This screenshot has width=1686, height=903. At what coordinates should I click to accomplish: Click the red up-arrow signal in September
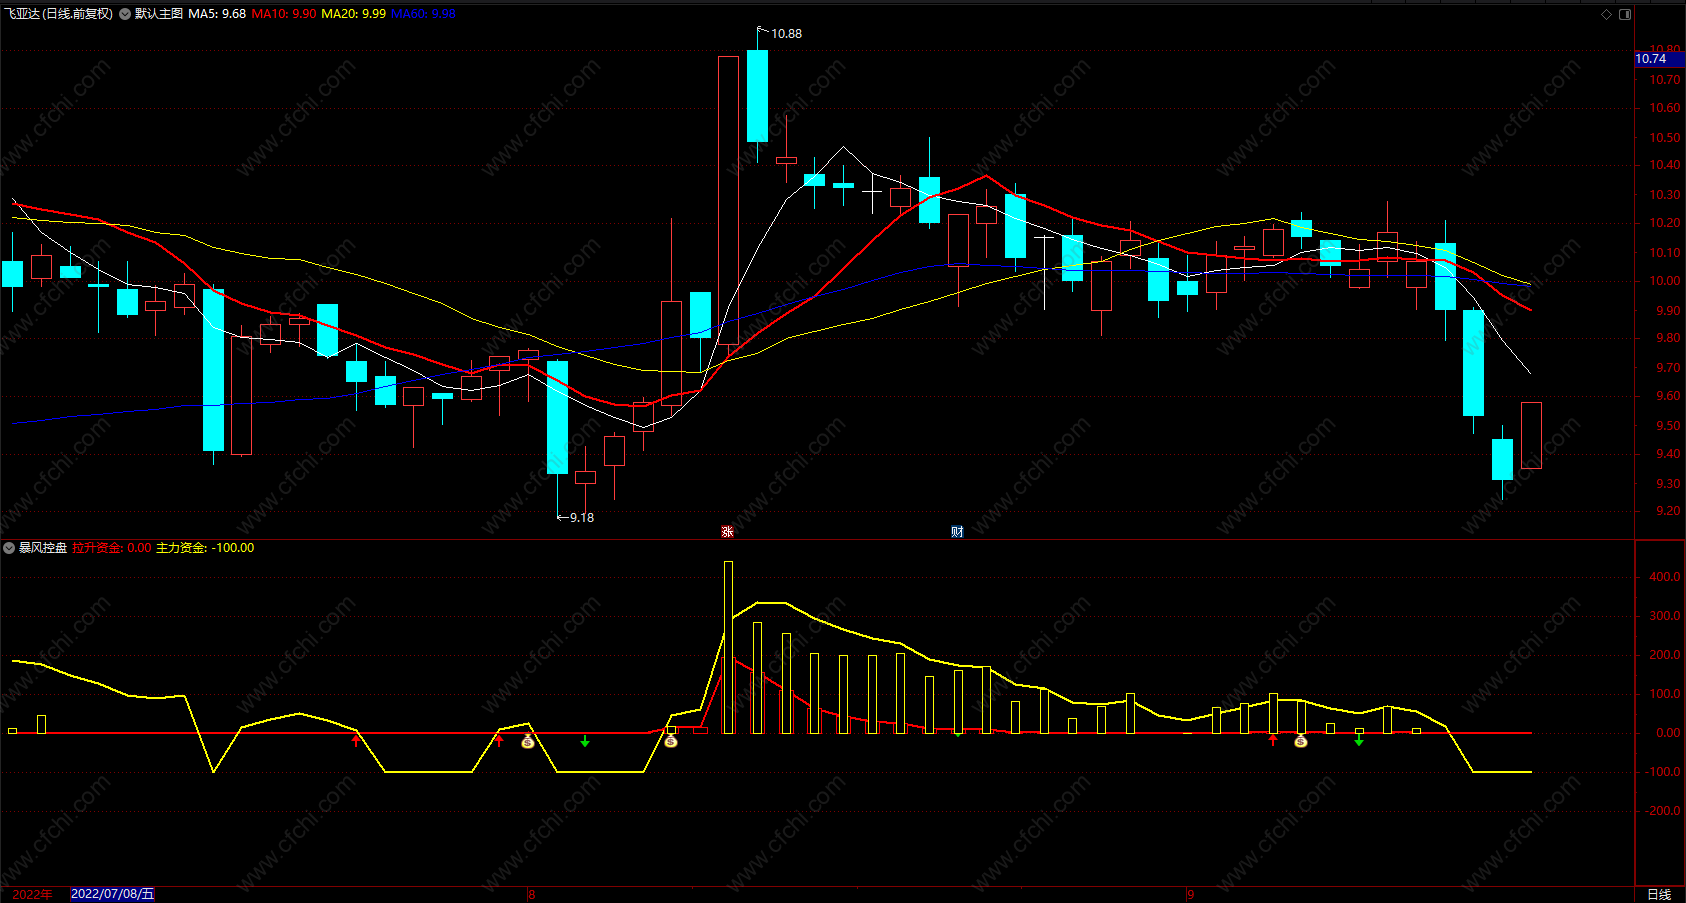tap(1273, 740)
